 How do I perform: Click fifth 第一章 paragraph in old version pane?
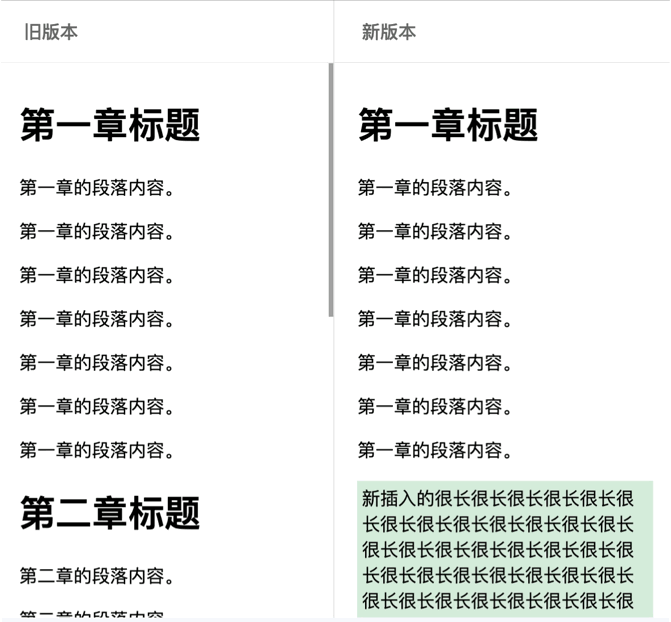click(x=97, y=362)
